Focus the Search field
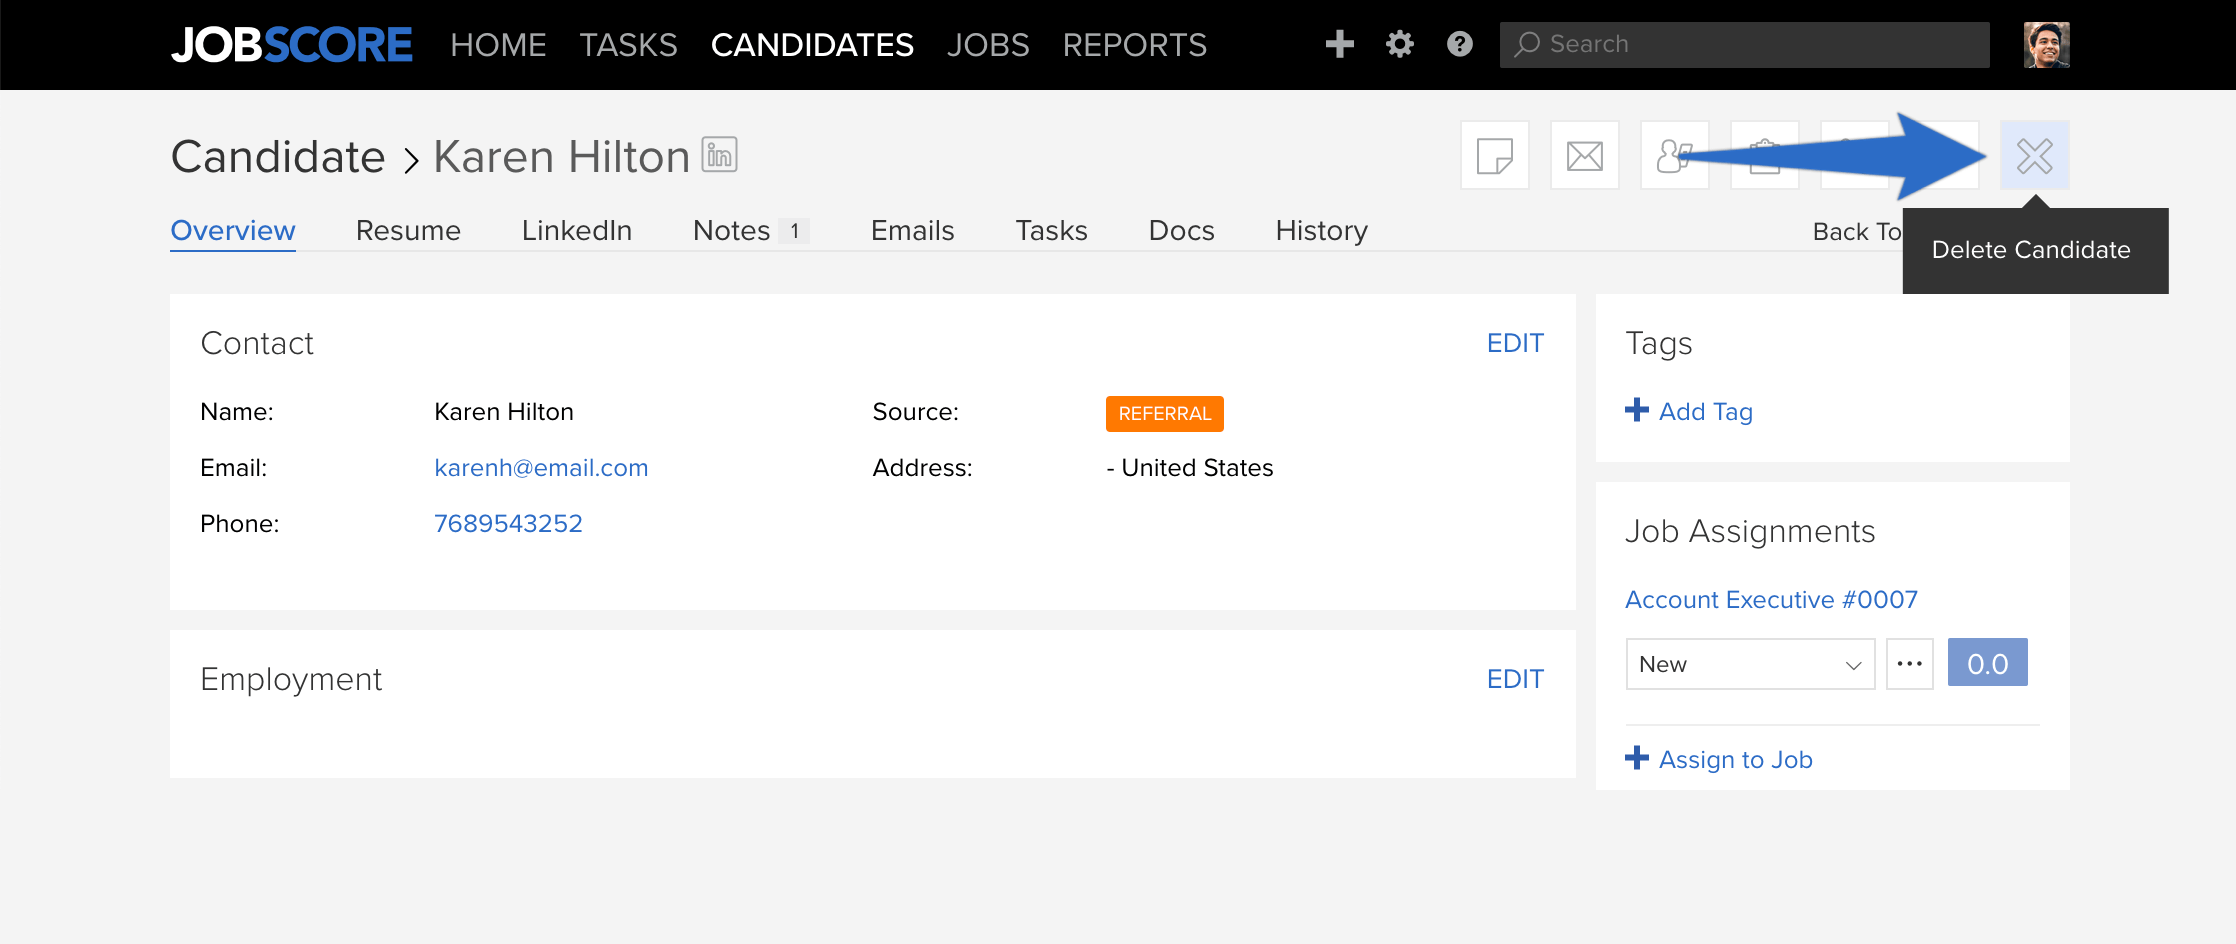The width and height of the screenshot is (2236, 944). pos(1744,45)
